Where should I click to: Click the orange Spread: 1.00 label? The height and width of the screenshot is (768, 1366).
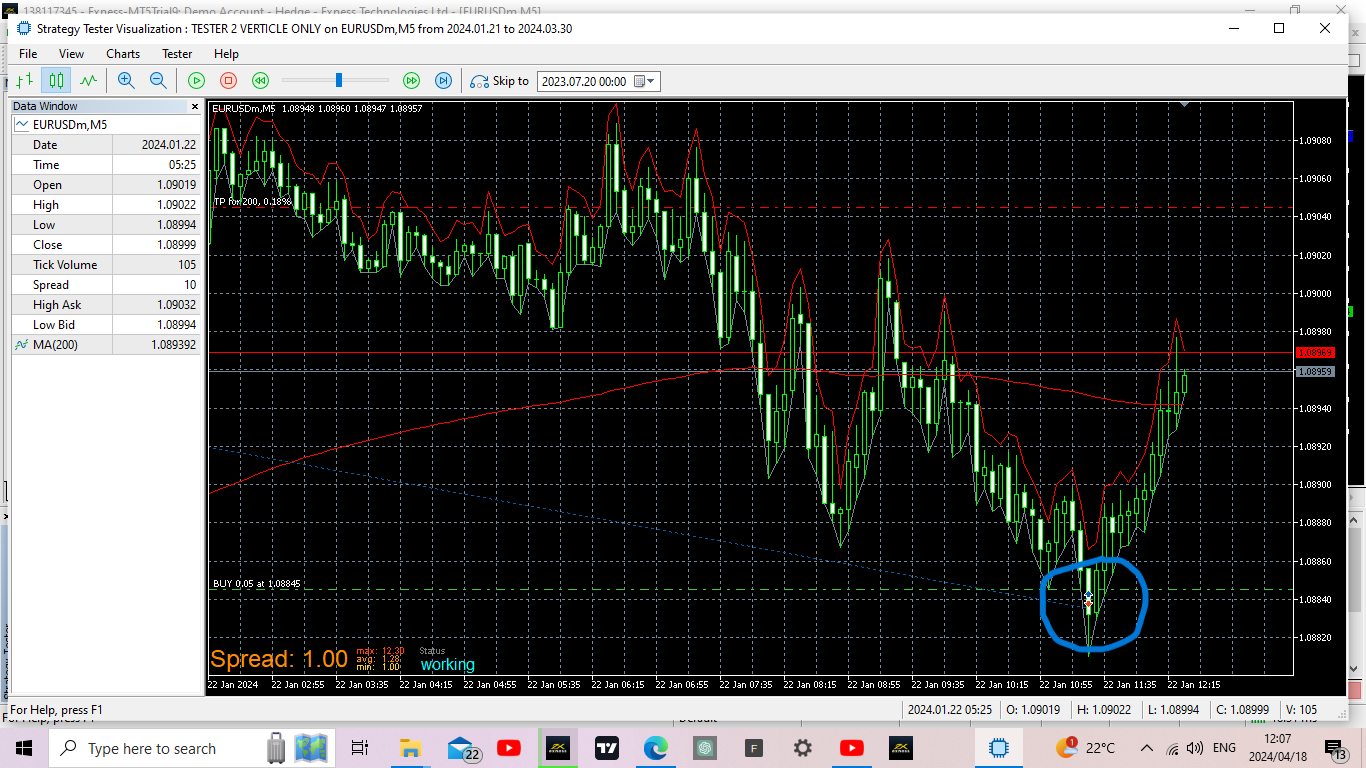[x=279, y=659]
